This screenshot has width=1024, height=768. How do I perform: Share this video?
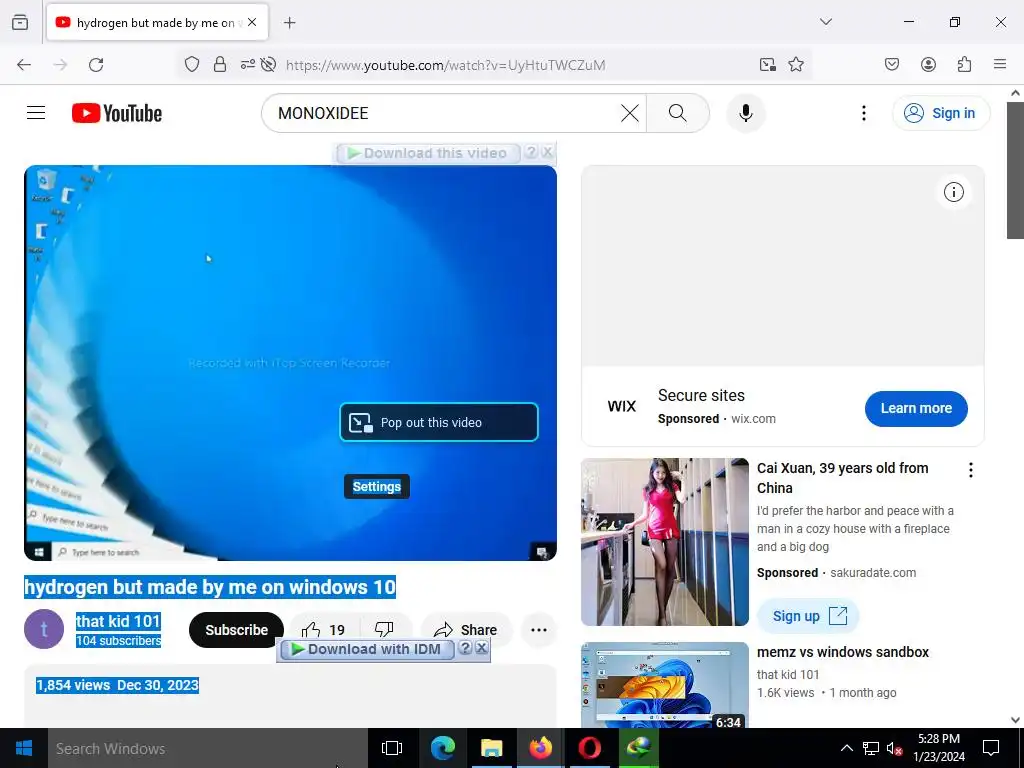pyautogui.click(x=466, y=630)
